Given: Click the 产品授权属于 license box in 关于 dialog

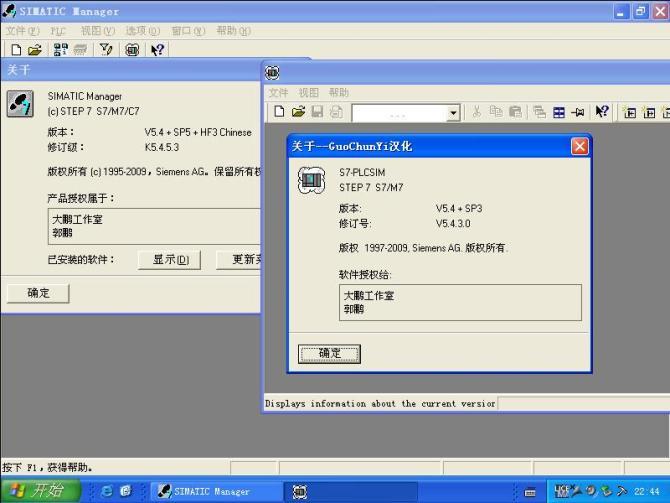Looking at the screenshot, I should point(154,226).
